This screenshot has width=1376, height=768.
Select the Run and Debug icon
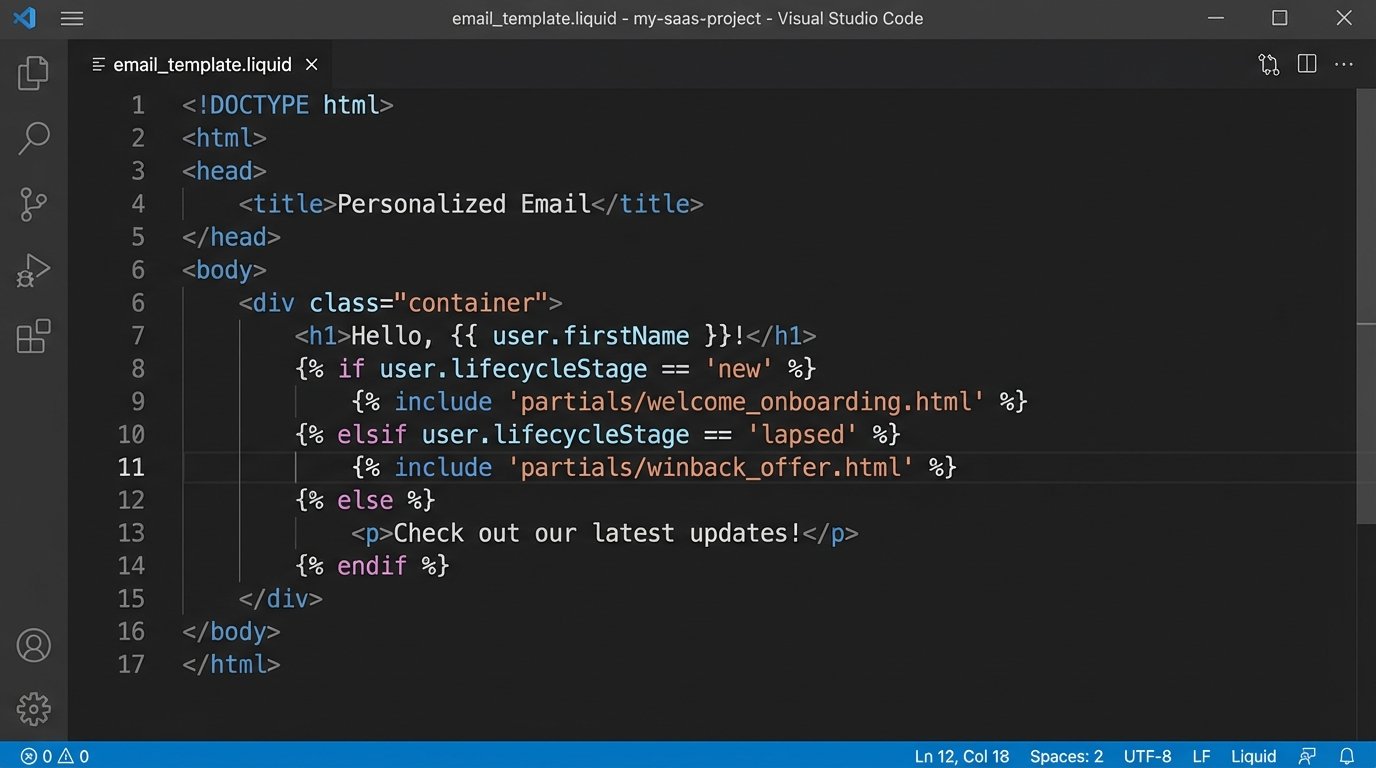click(x=33, y=269)
